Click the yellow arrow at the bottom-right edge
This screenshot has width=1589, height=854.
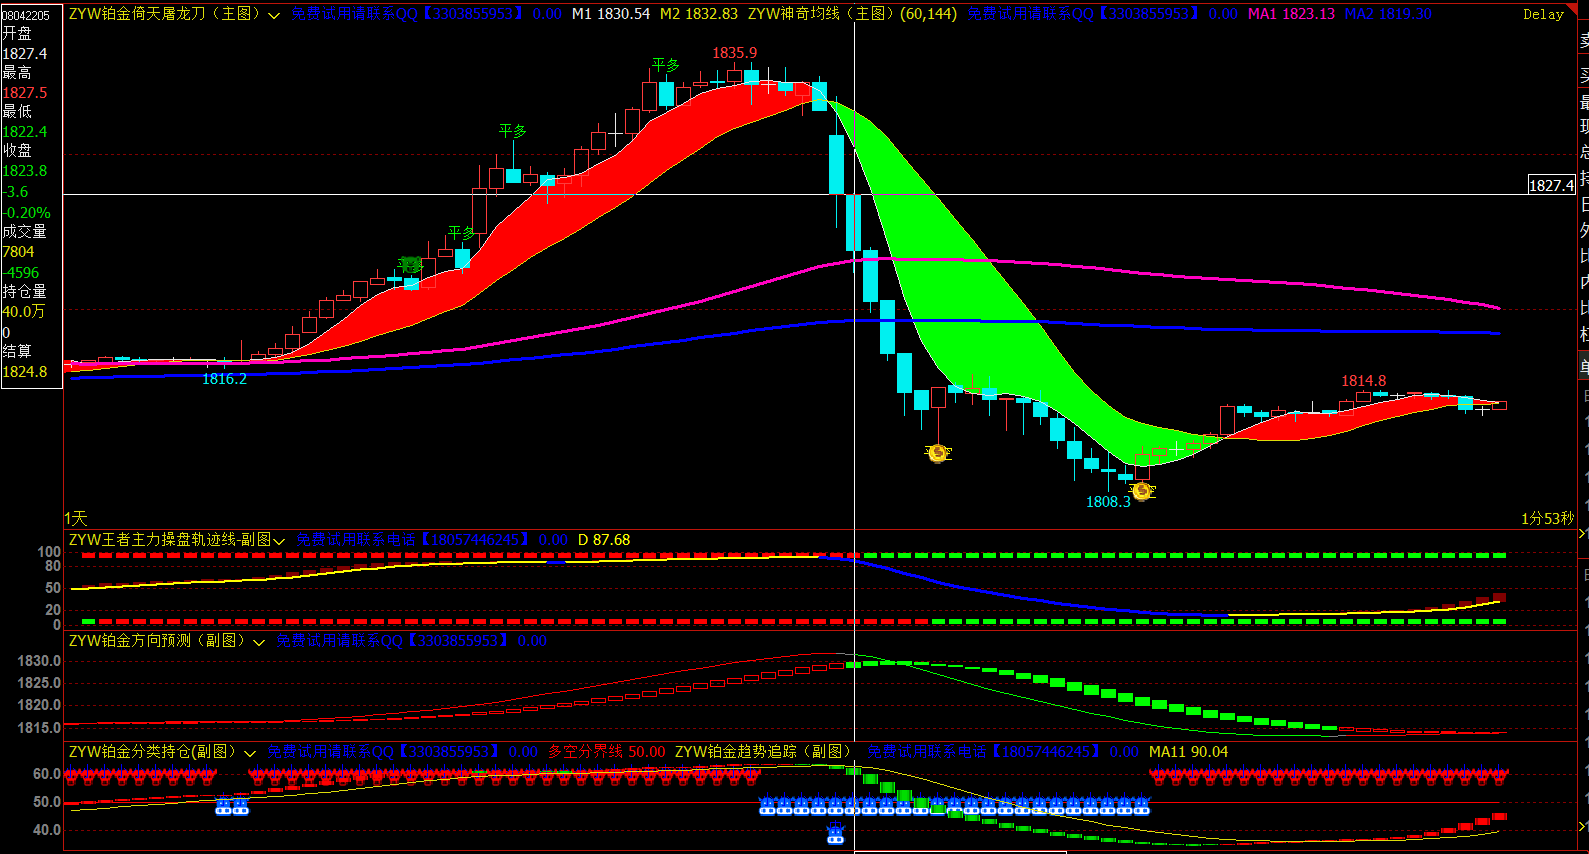point(1582,826)
